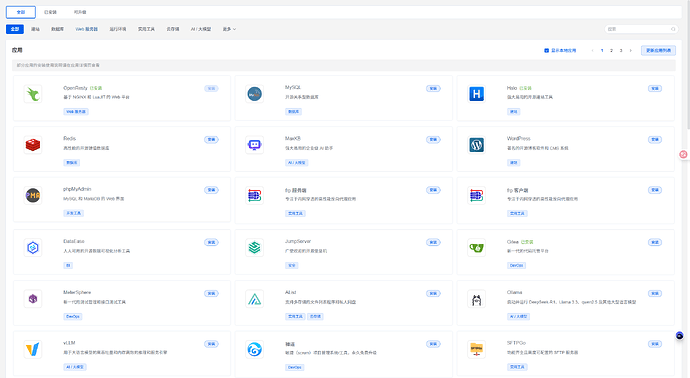Go to next page arrow in pagination
The height and width of the screenshot is (378, 690).
(x=630, y=51)
